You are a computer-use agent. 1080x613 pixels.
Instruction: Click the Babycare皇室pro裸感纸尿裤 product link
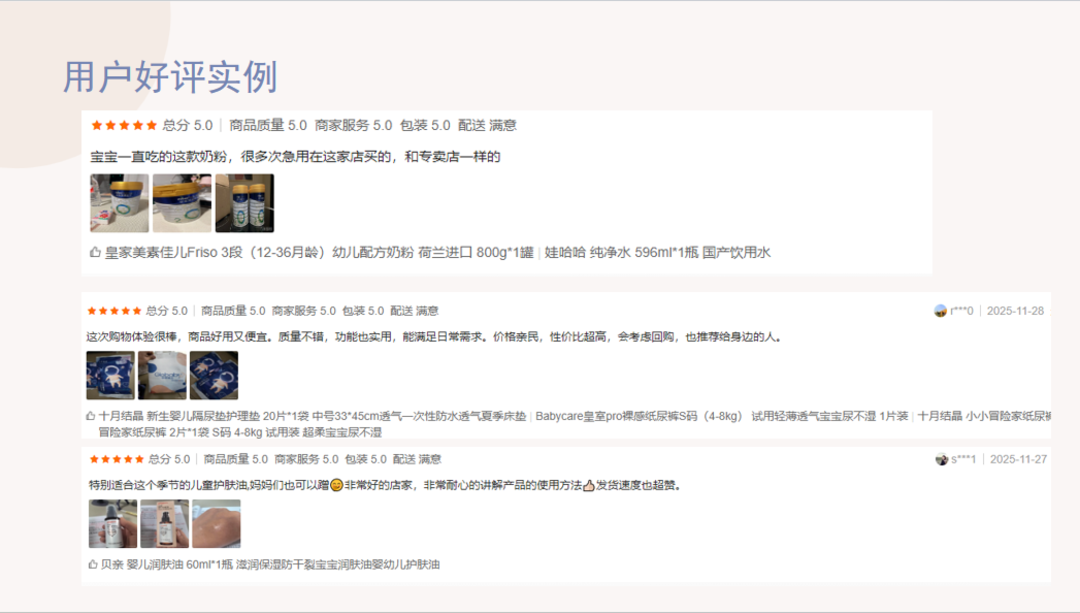(x=638, y=416)
